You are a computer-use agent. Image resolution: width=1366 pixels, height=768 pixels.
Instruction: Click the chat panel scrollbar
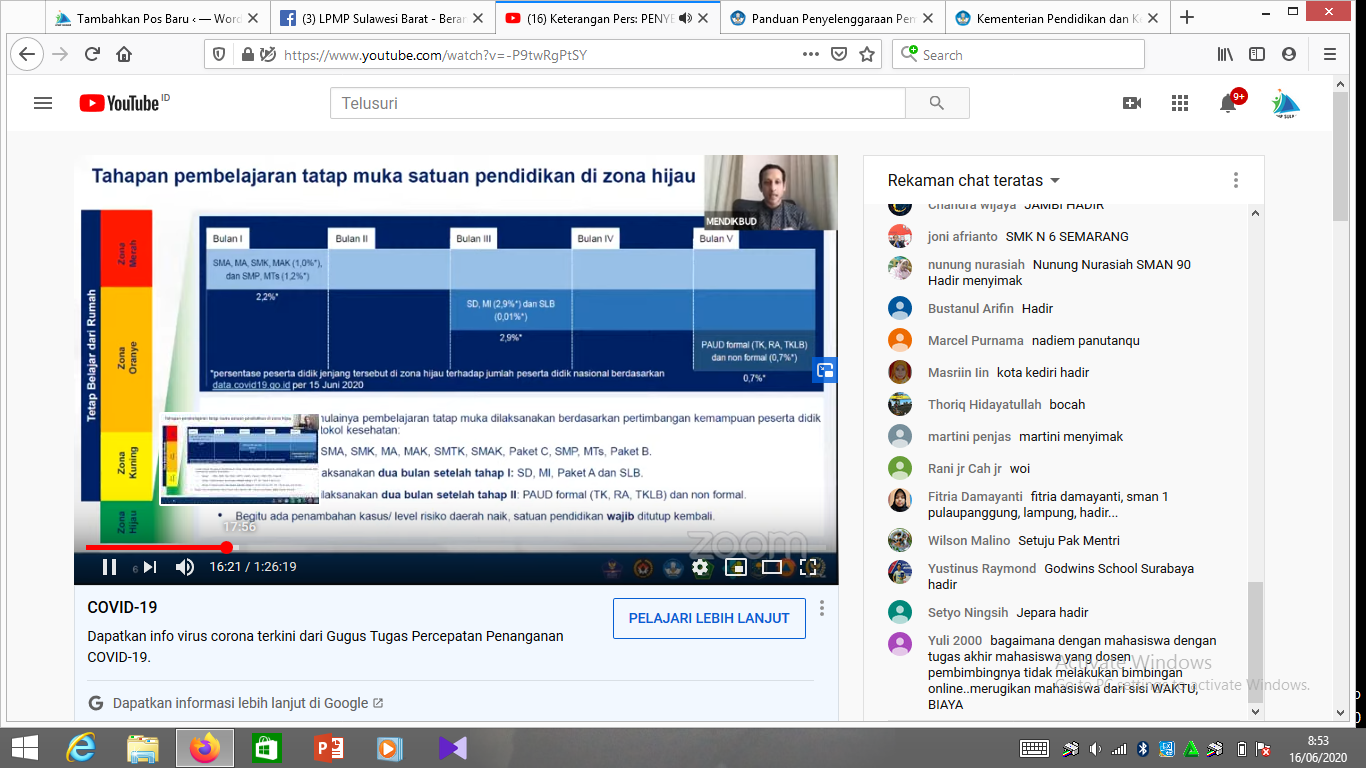(x=1256, y=642)
